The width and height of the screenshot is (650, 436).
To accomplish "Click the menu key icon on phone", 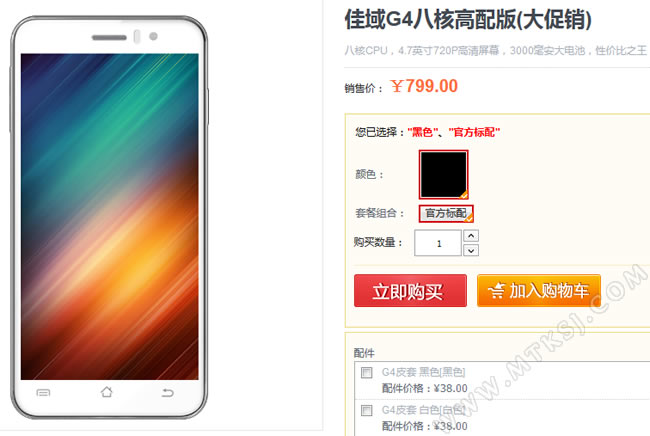I will point(43,392).
